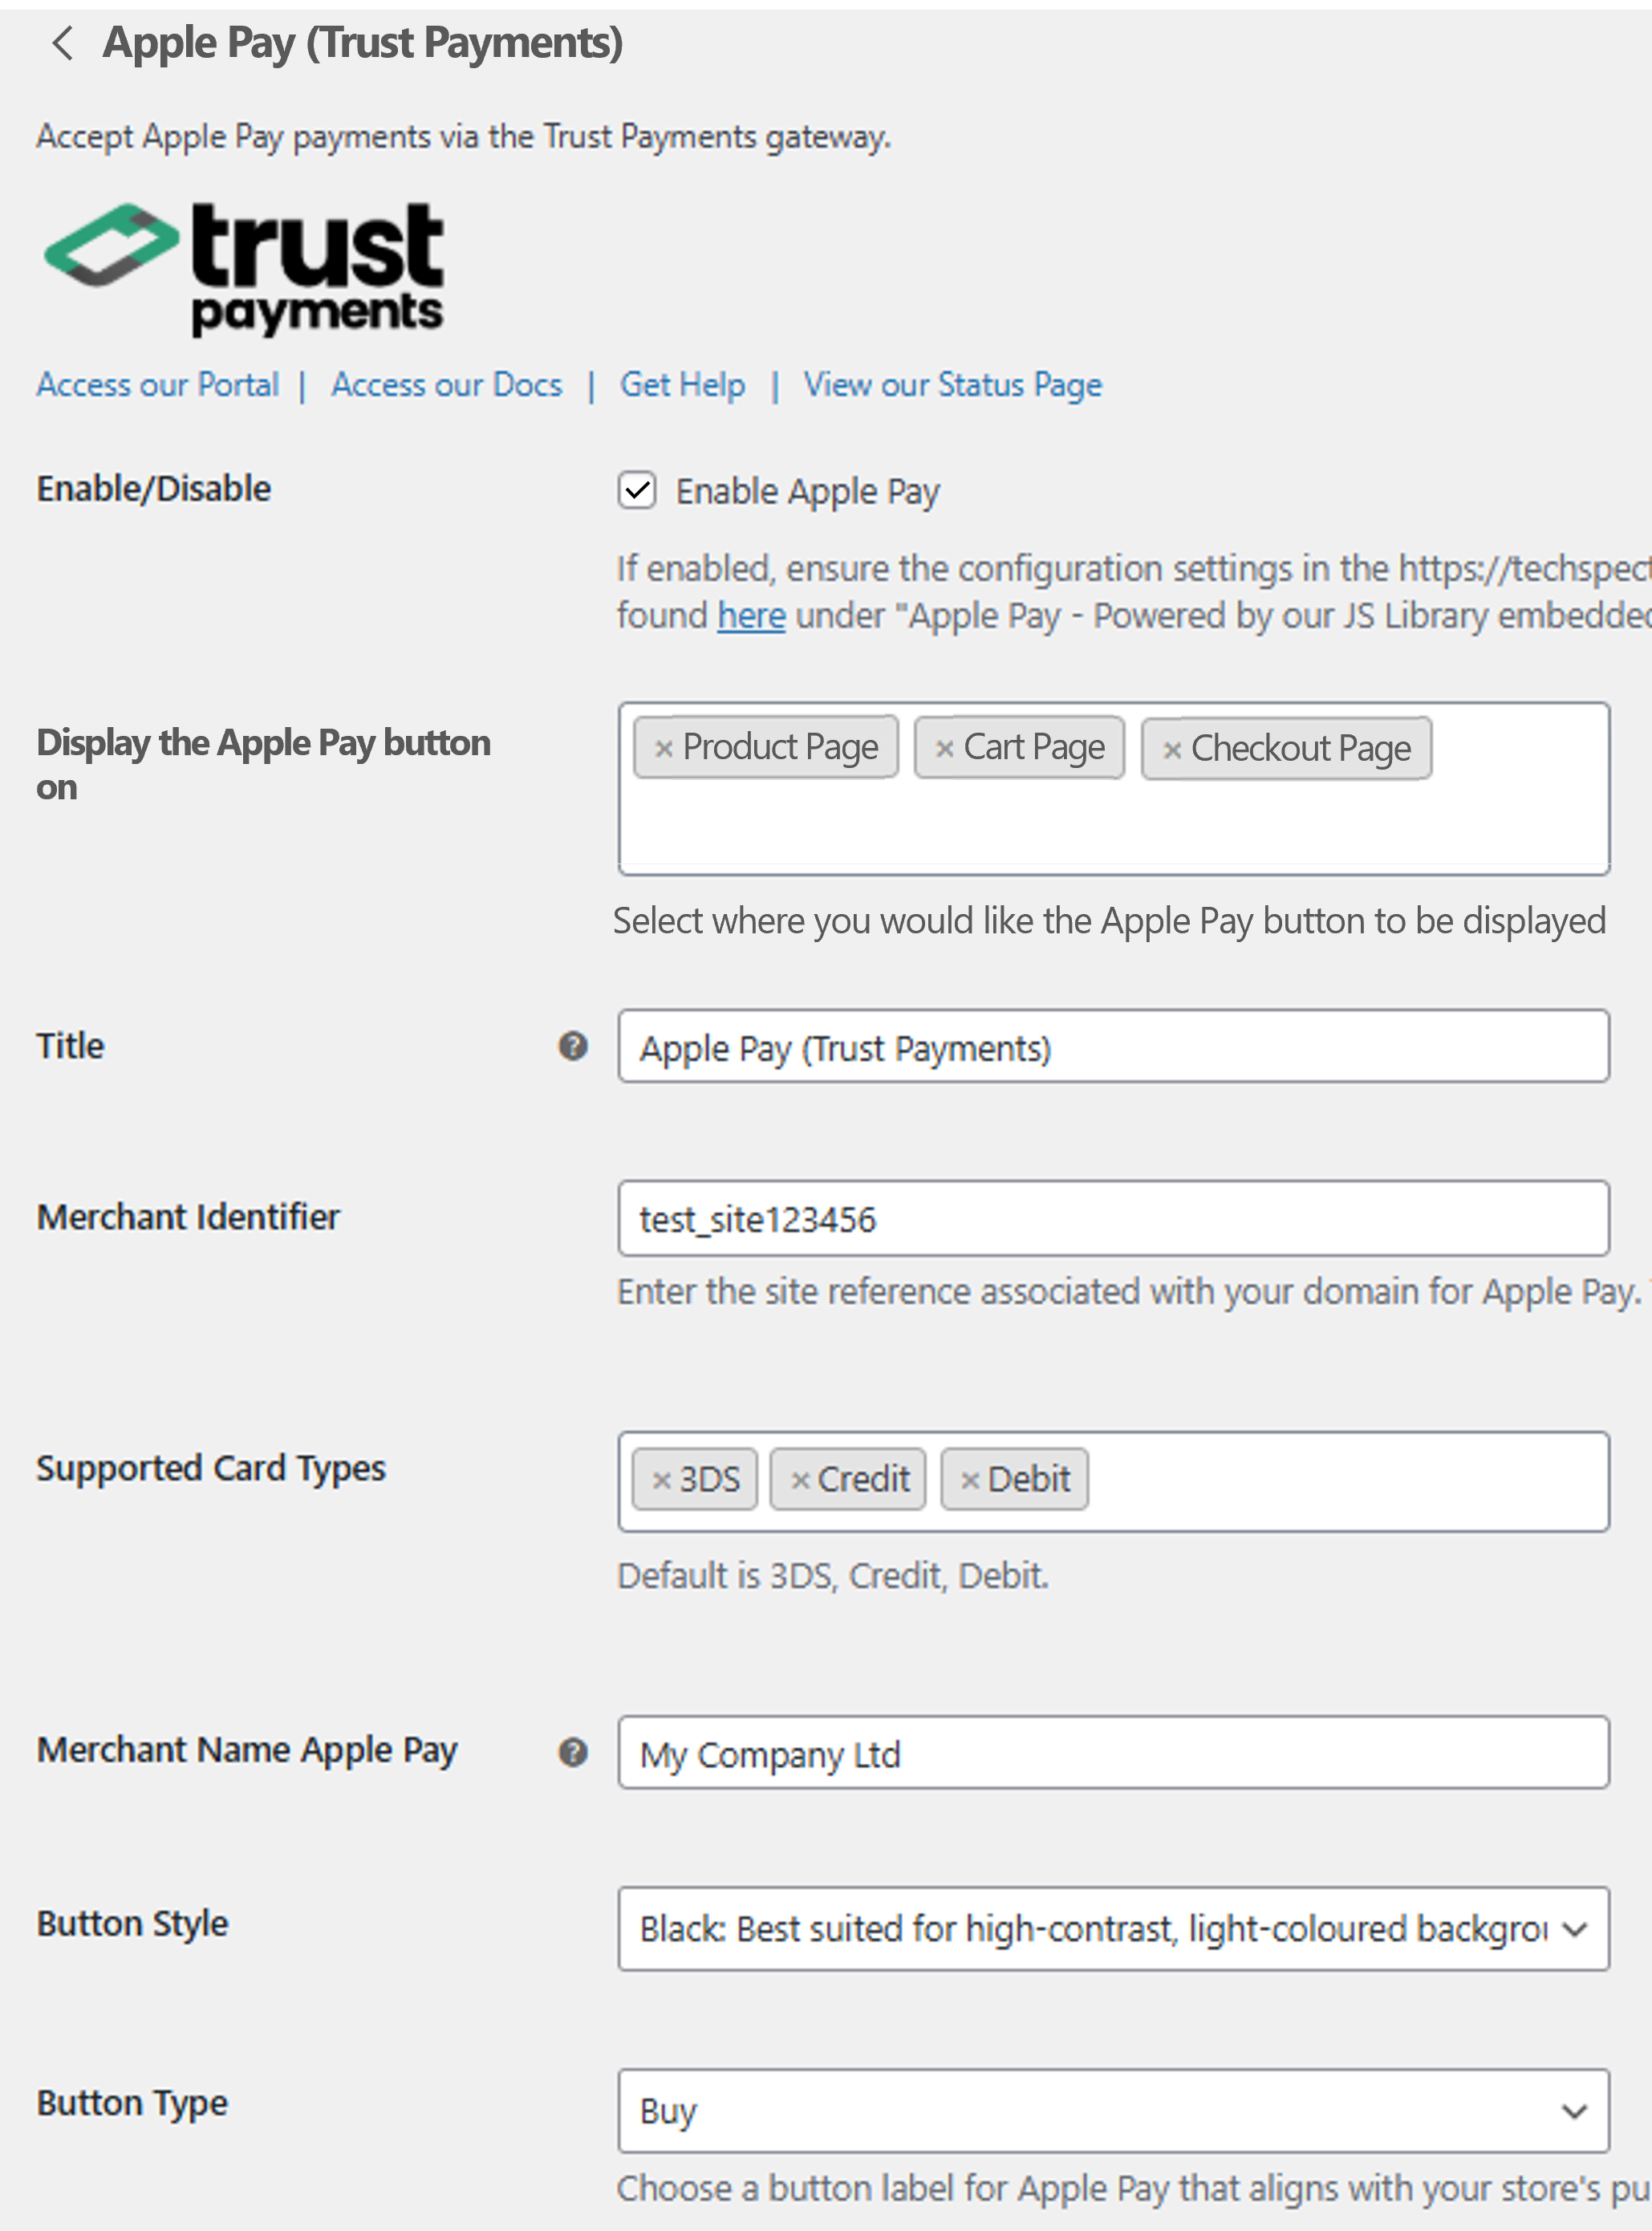
Task: Click the Get Help link
Action: click(x=683, y=385)
